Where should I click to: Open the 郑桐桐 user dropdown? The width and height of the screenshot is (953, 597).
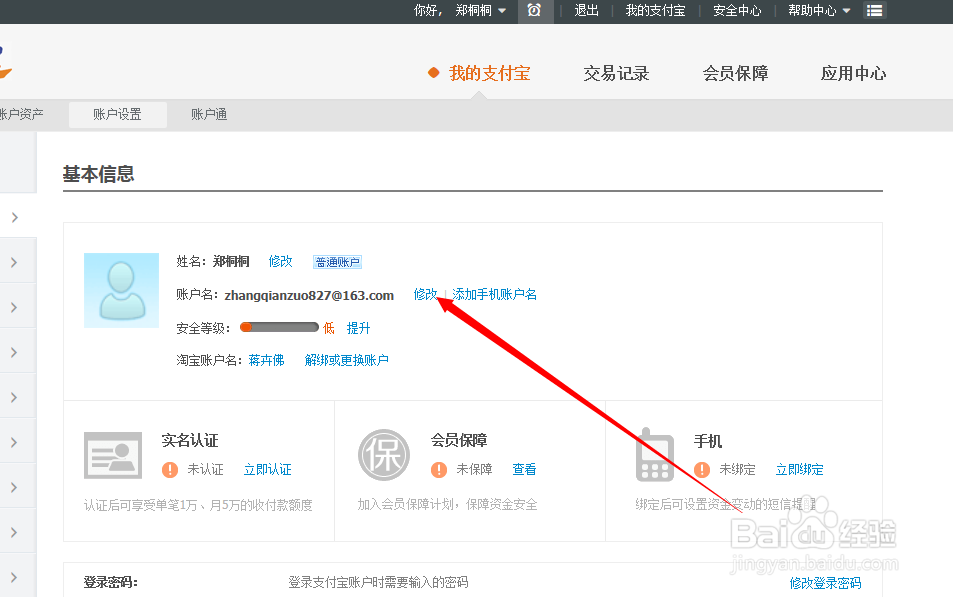coord(480,10)
